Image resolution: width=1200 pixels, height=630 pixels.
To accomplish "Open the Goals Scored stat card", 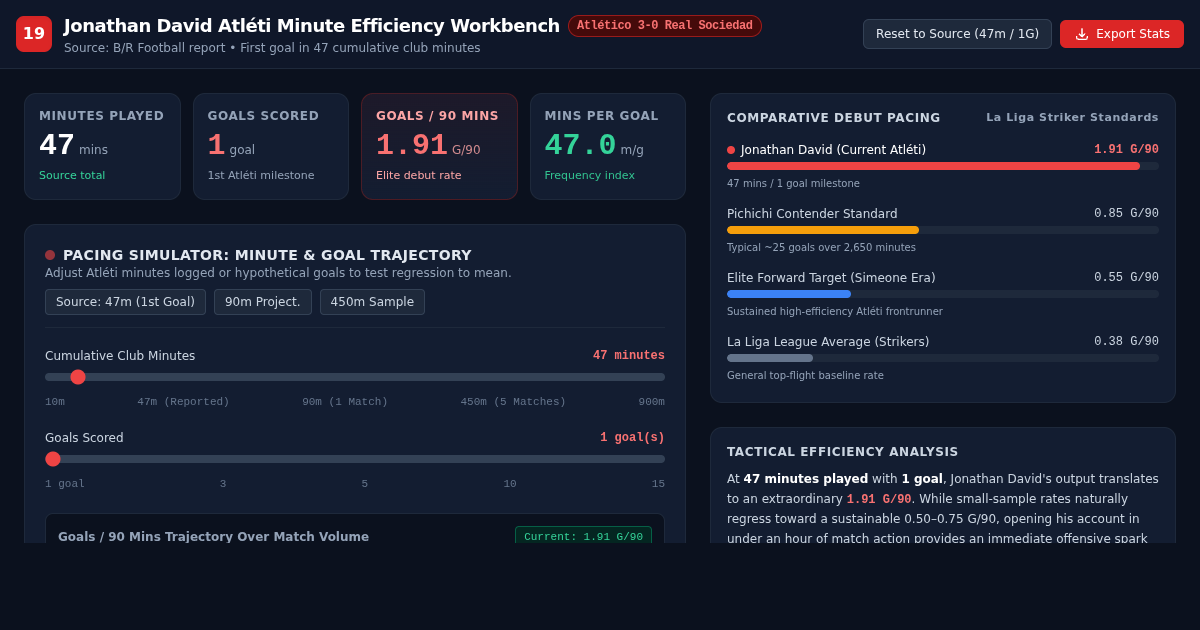I will click(271, 146).
